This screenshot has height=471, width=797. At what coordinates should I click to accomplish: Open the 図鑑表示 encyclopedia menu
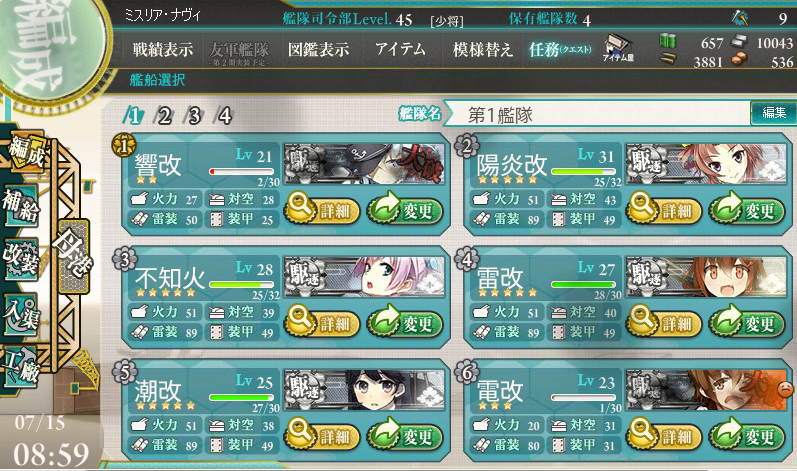[x=319, y=49]
